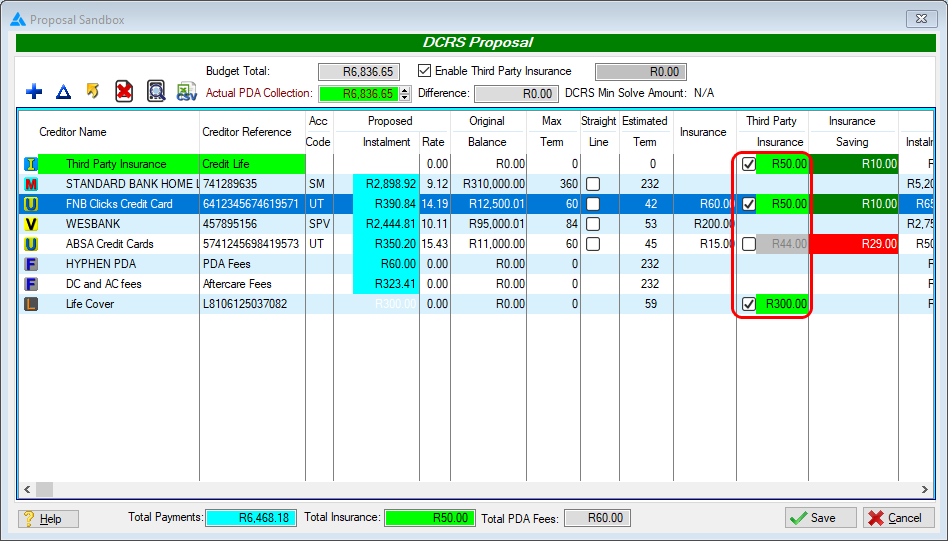
Task: Open the magnifier preview icon
Action: pyautogui.click(x=156, y=92)
